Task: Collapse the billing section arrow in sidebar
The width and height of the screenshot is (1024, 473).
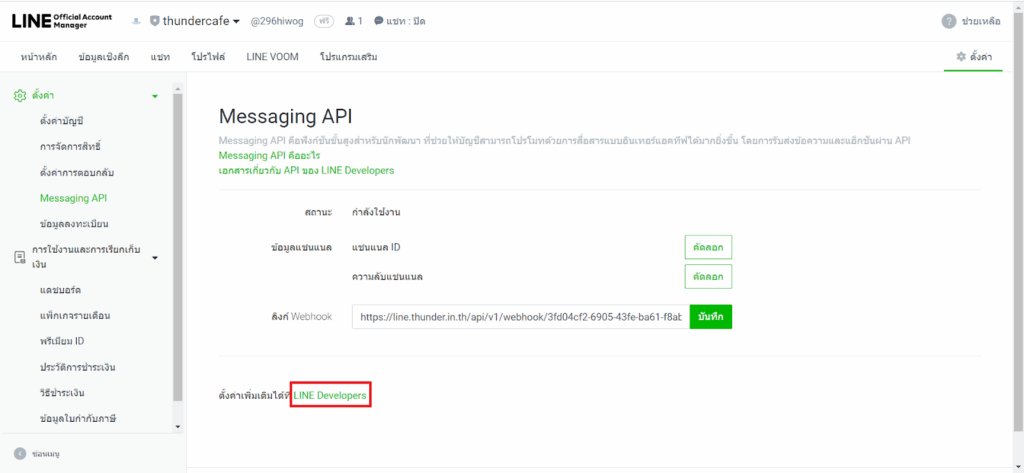Action: [x=154, y=258]
